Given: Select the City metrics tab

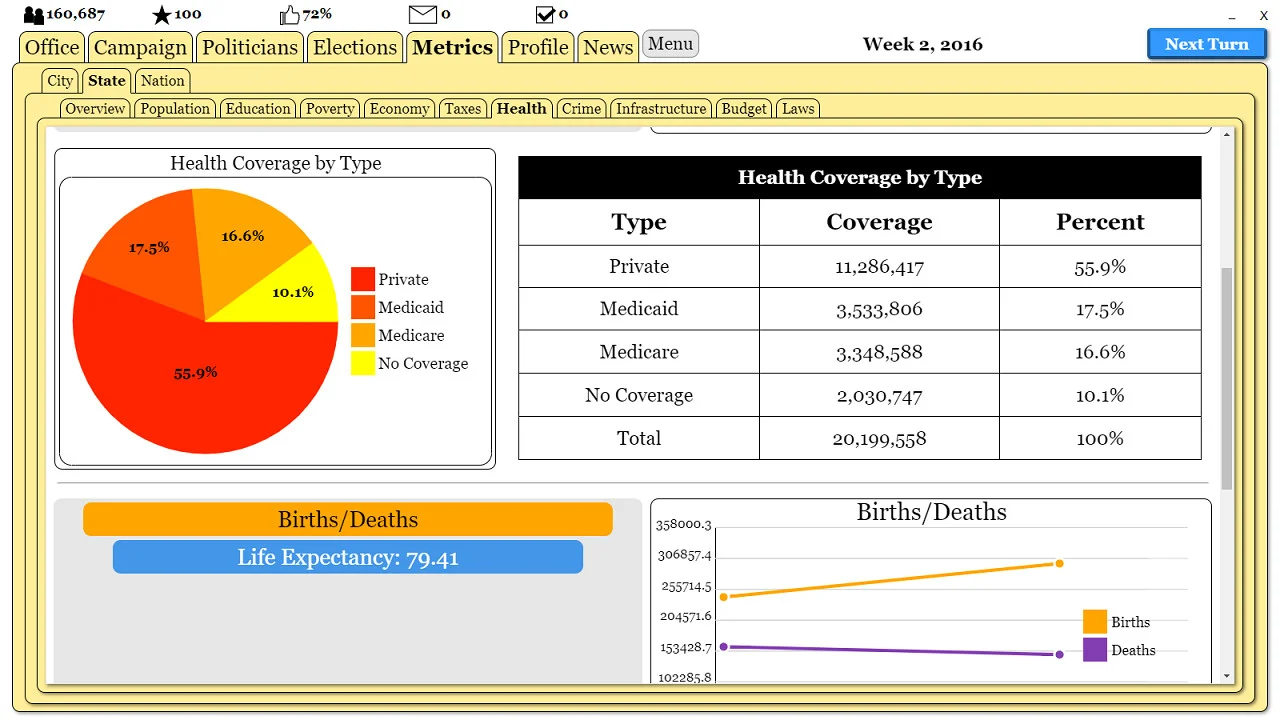Looking at the screenshot, I should click(59, 80).
